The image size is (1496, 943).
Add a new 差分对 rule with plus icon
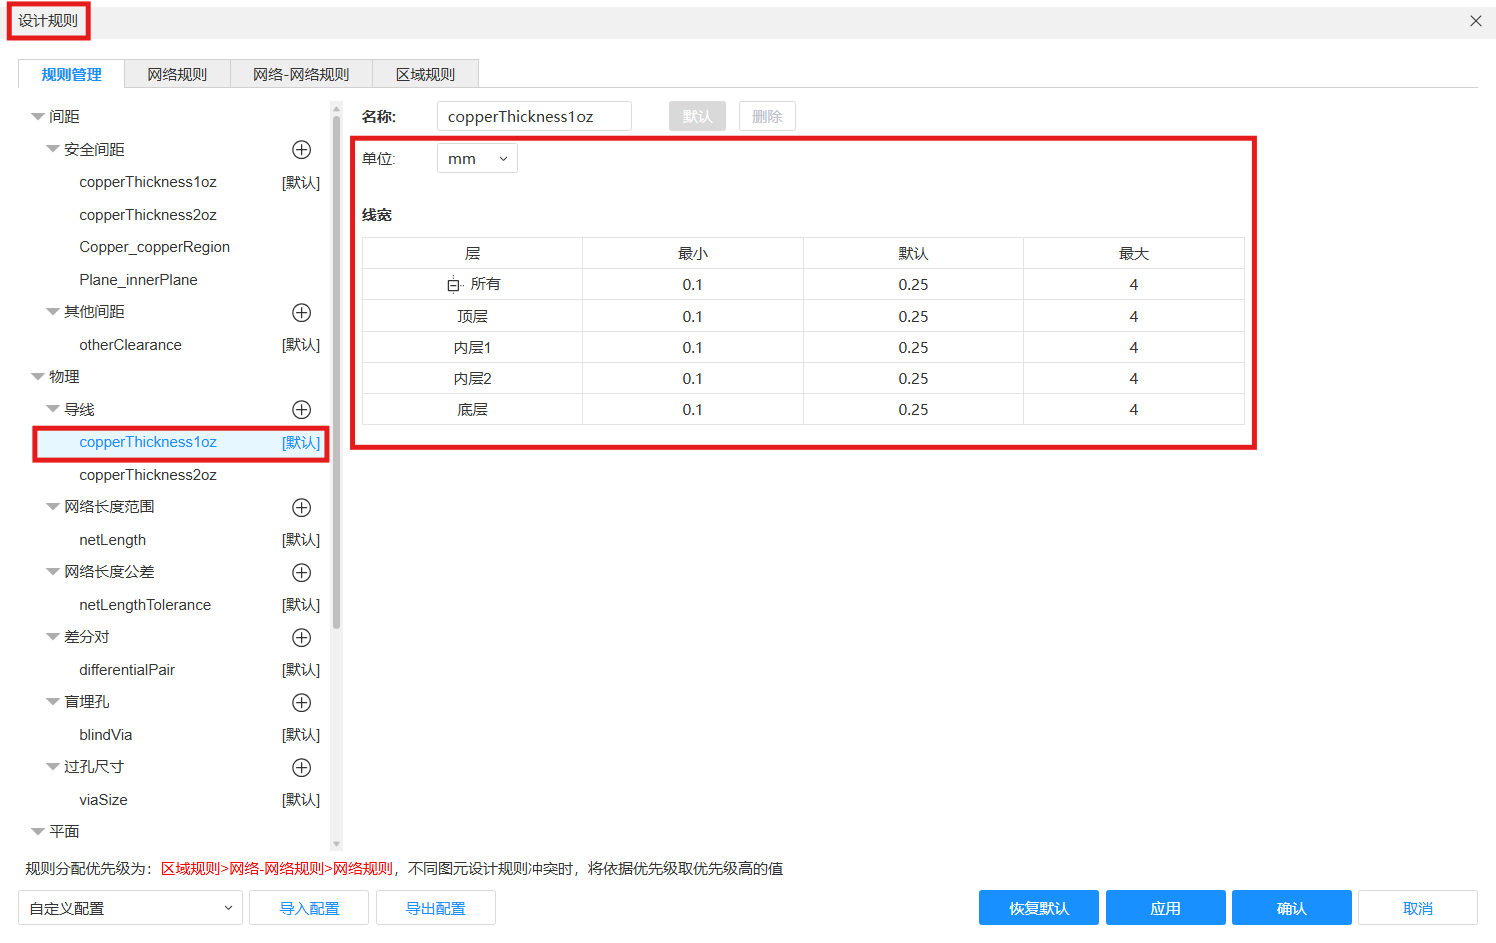point(301,637)
